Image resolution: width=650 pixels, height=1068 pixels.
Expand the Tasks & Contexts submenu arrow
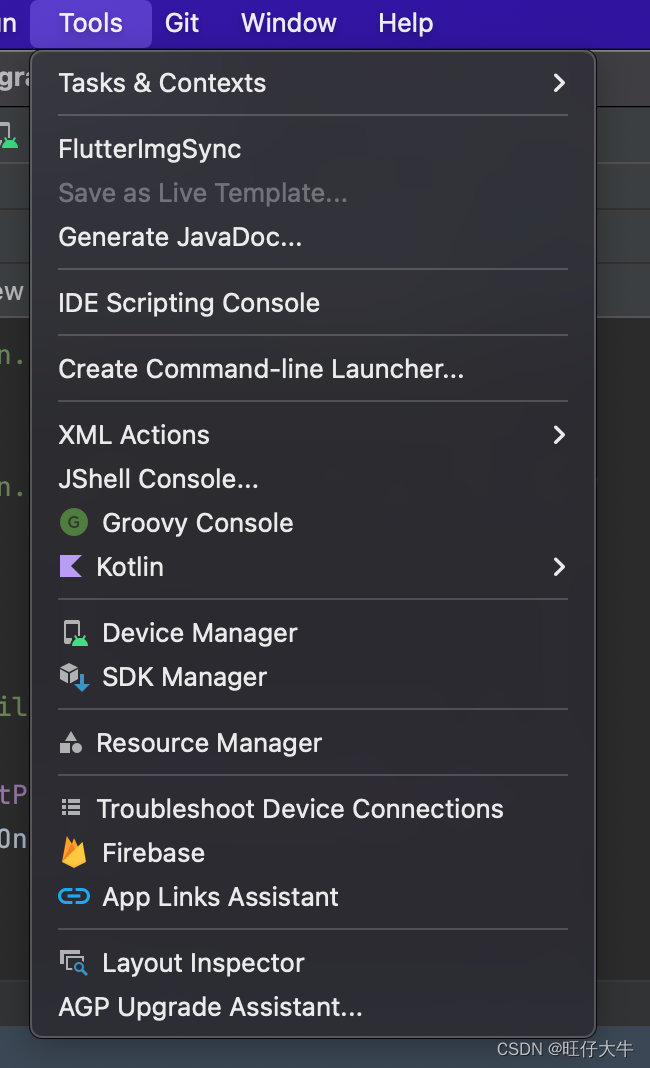559,83
